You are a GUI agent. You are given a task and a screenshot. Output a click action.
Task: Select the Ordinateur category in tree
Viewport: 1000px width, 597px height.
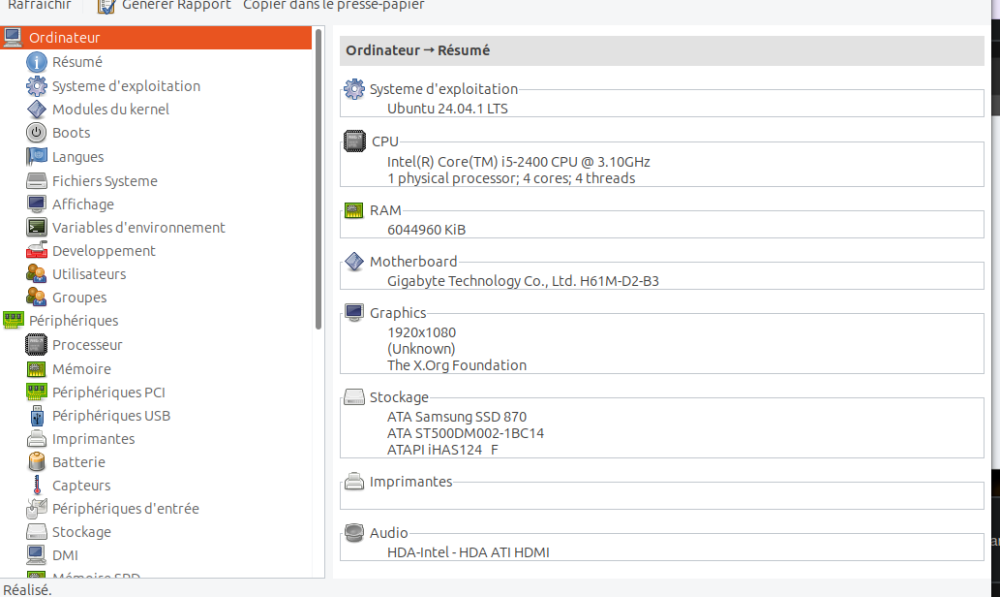tap(64, 38)
